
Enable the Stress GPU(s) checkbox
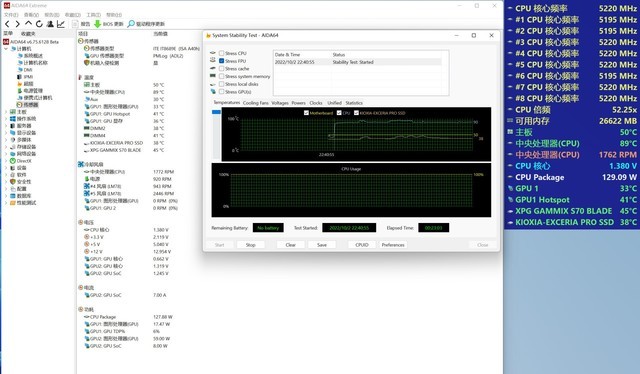click(222, 91)
